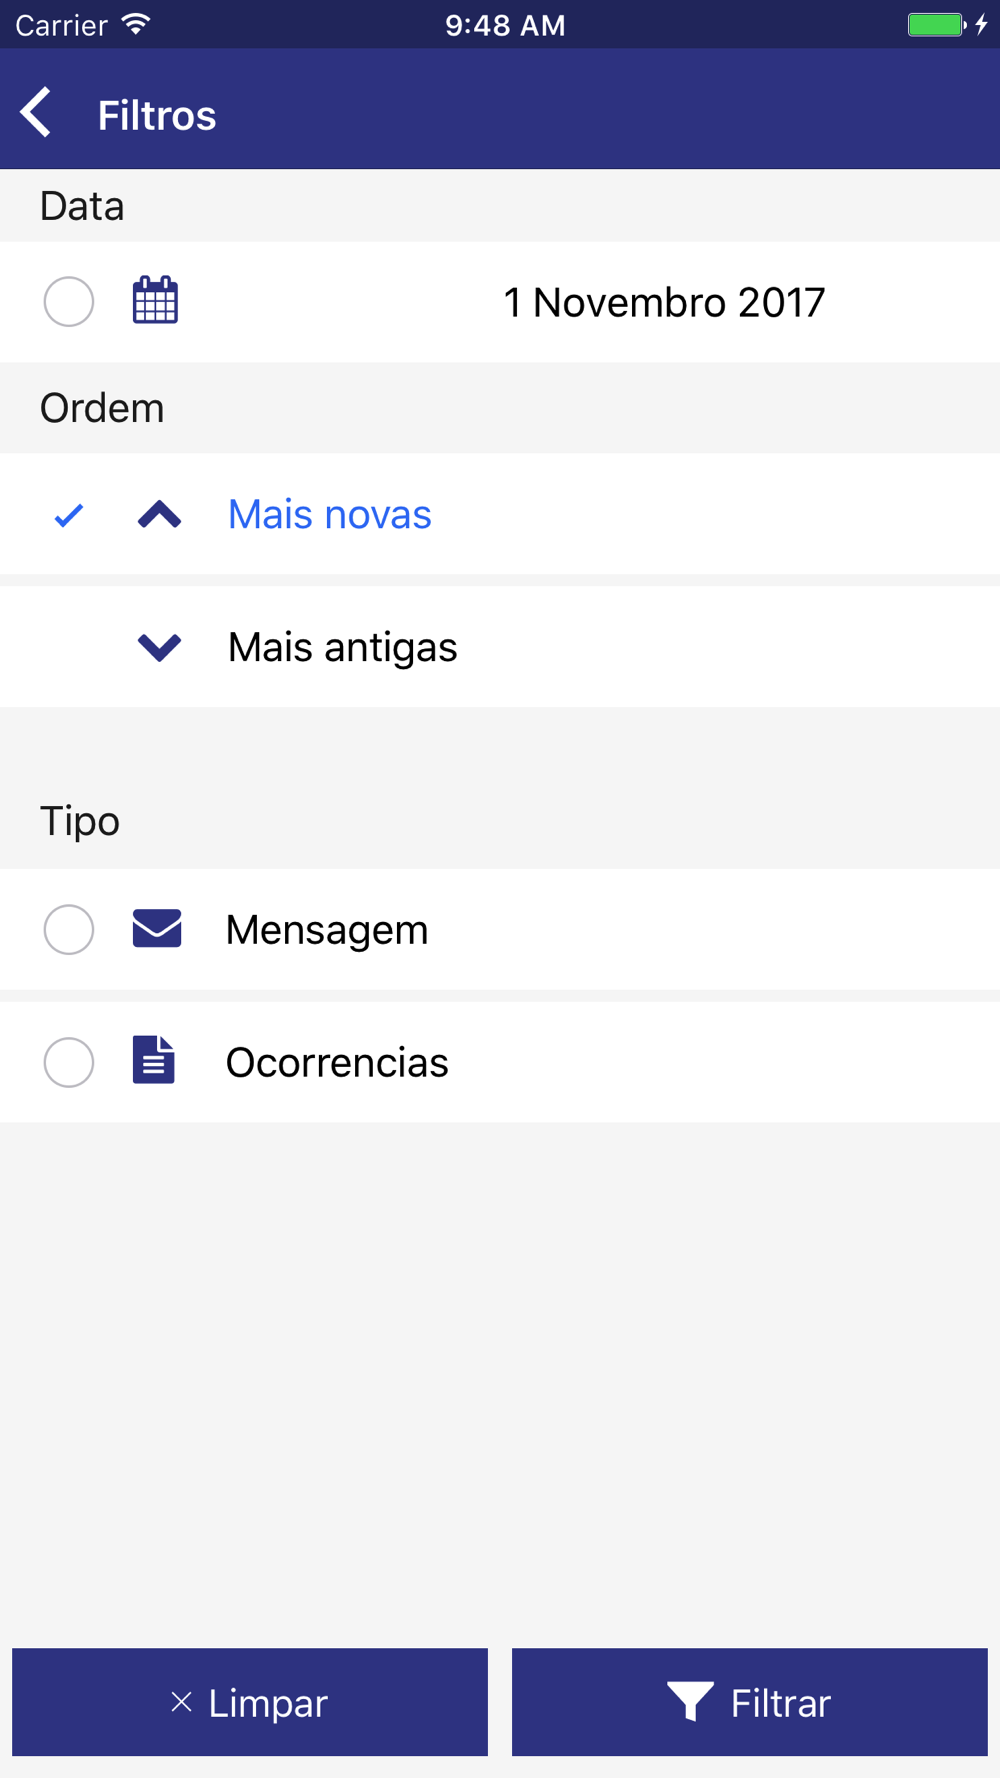Choose the Mais novas order option
This screenshot has height=1778, width=1000.
click(x=330, y=515)
